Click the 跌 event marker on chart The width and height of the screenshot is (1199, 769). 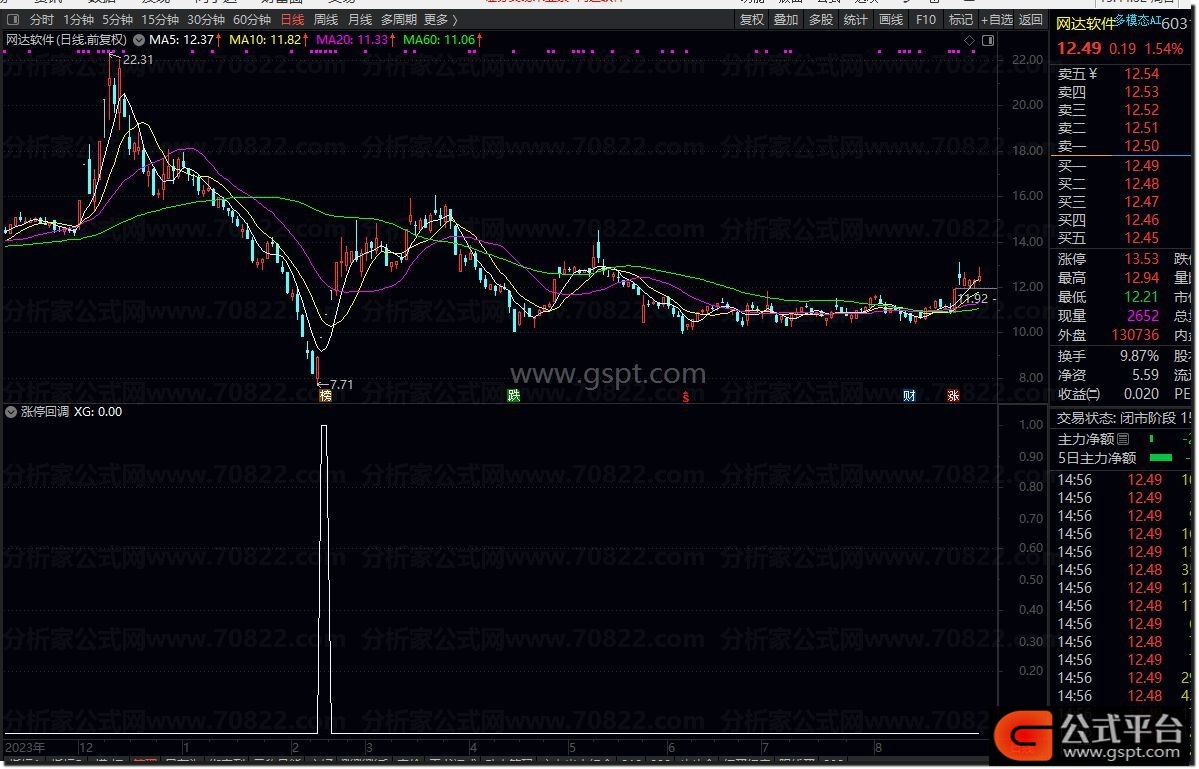coord(514,395)
